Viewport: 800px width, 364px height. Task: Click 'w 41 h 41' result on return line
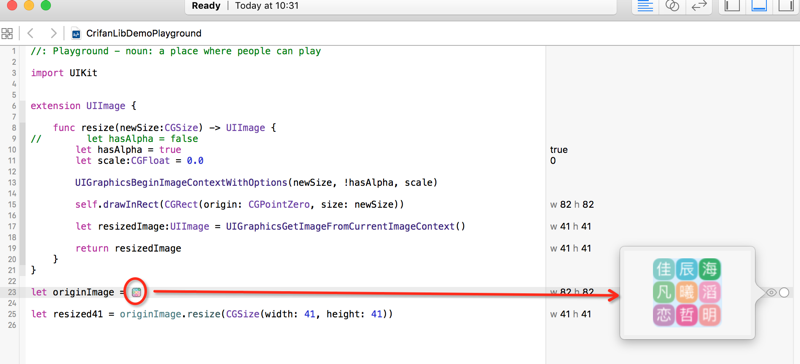click(570, 249)
